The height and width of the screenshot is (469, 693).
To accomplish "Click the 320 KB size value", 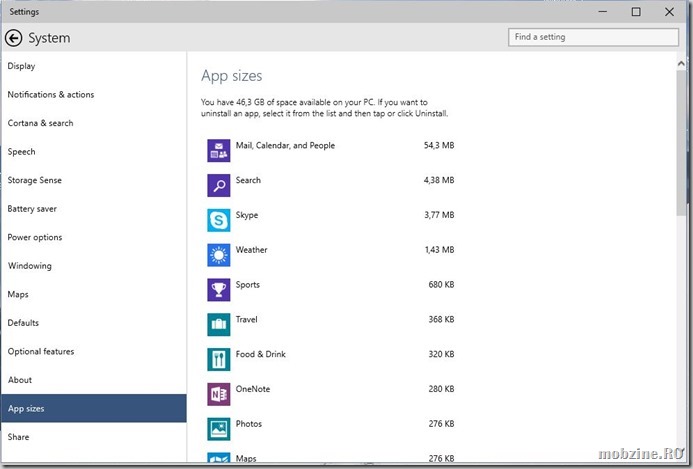I will coord(441,354).
